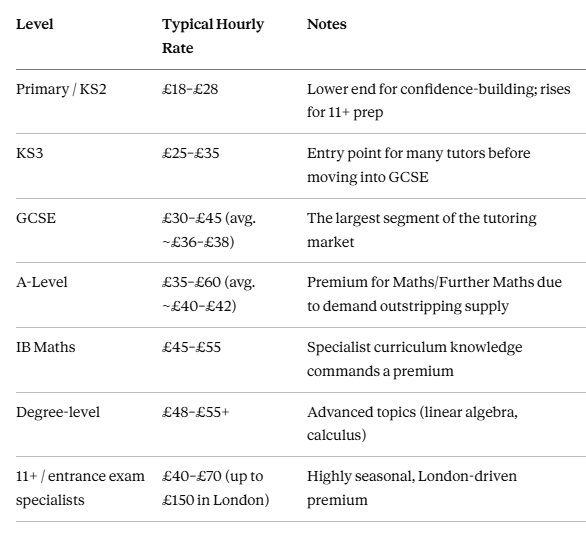Click the Maths/Further Maths premium note

click(434, 294)
